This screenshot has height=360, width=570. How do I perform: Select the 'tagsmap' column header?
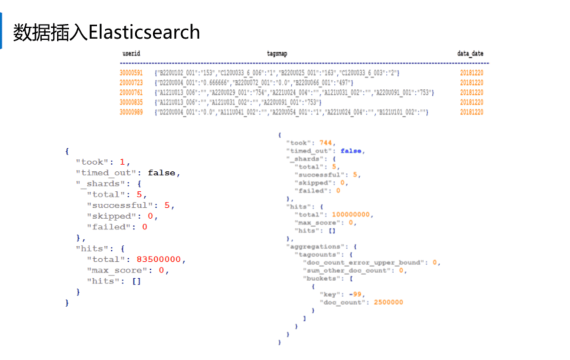(x=277, y=53)
